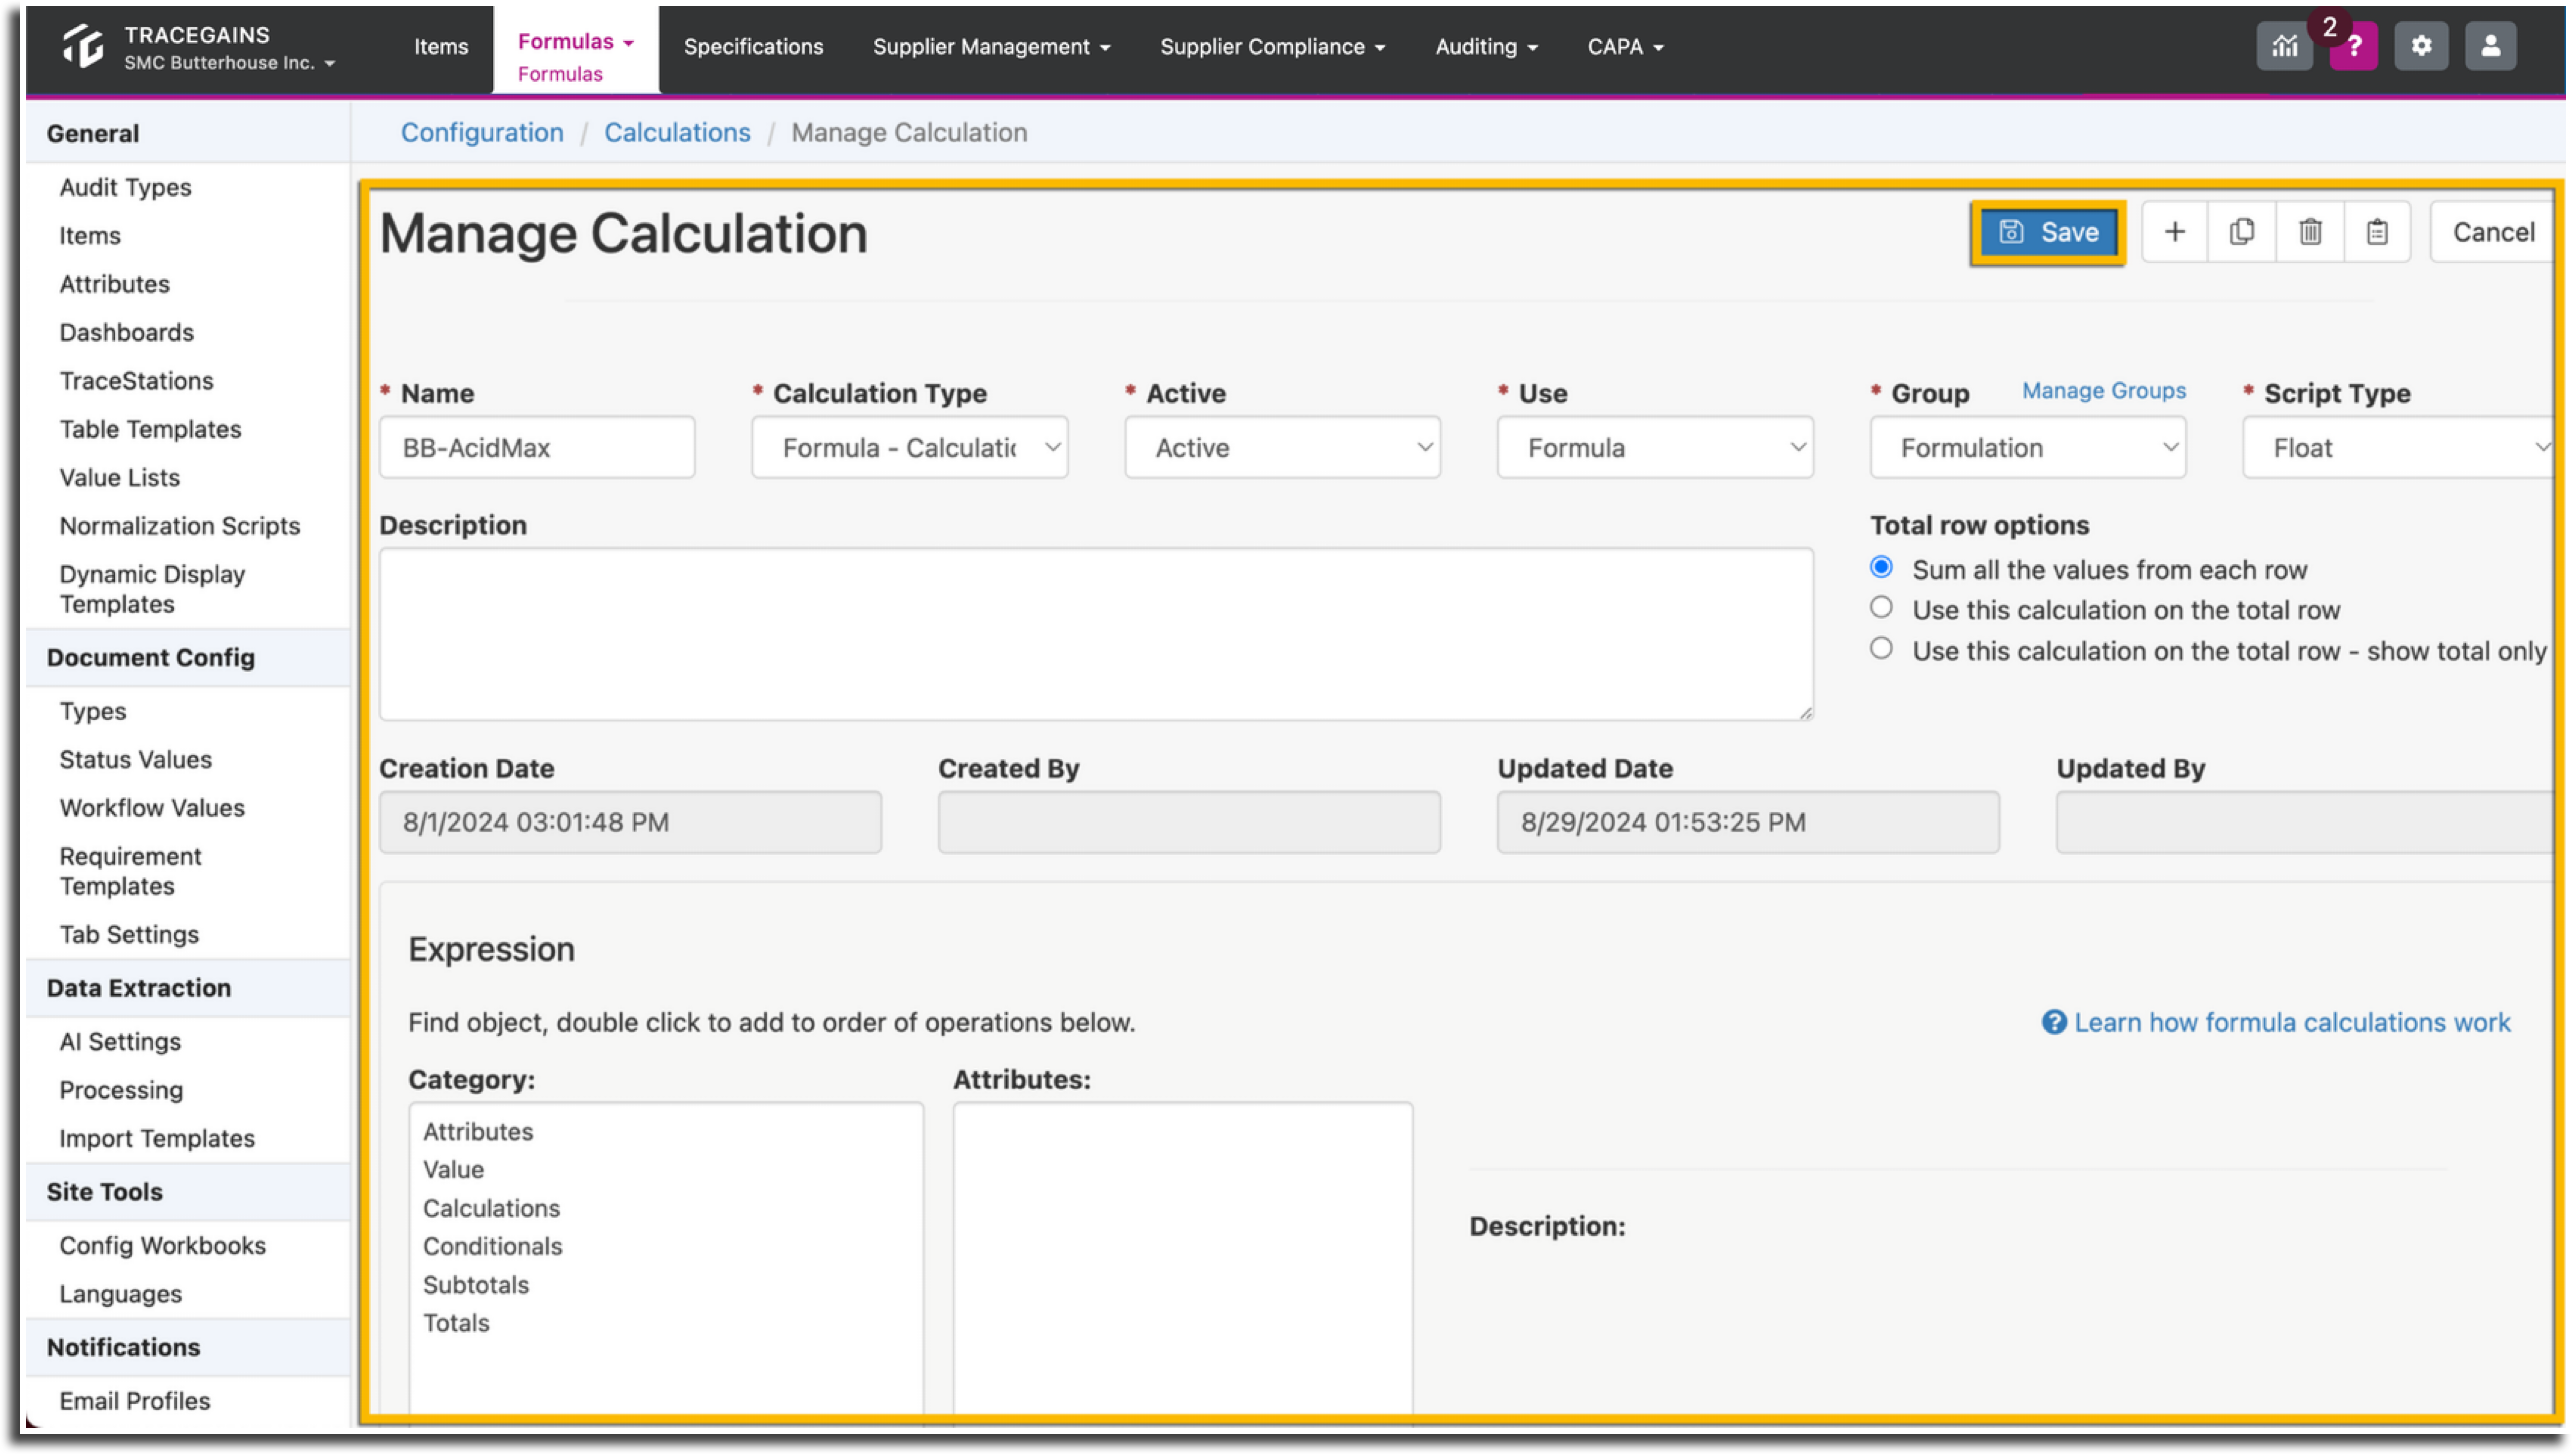The height and width of the screenshot is (1454, 2572).
Task: Open Processing under Data Extraction
Action: (x=121, y=1089)
